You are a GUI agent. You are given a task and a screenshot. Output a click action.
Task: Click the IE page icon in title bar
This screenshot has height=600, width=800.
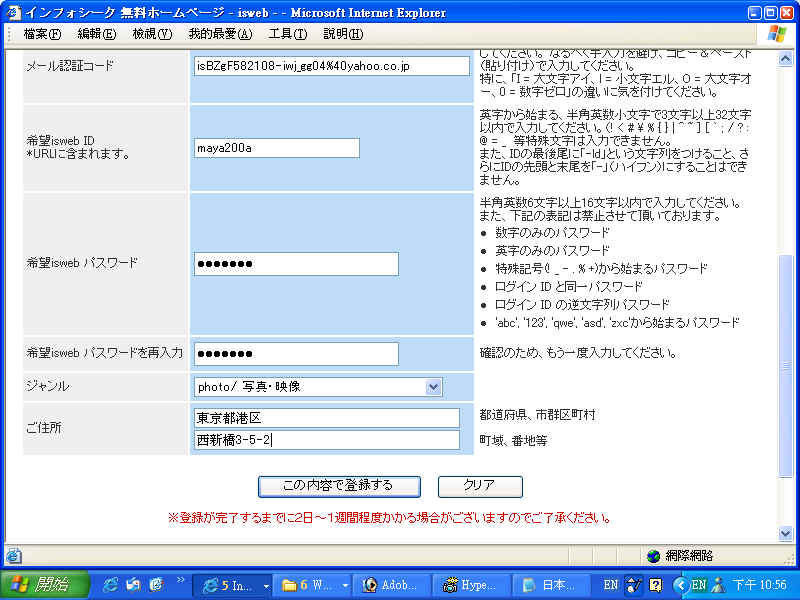[x=14, y=12]
